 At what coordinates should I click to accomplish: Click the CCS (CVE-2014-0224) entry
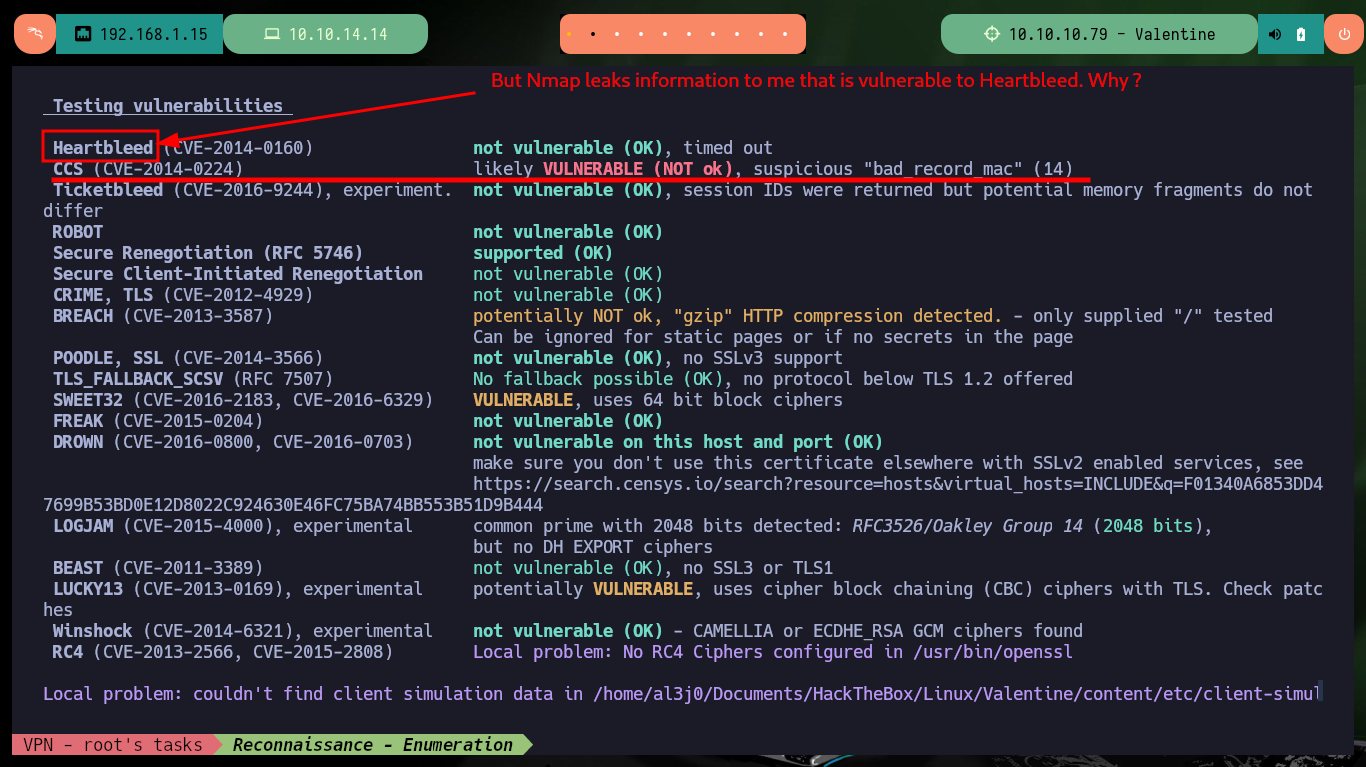(x=148, y=169)
